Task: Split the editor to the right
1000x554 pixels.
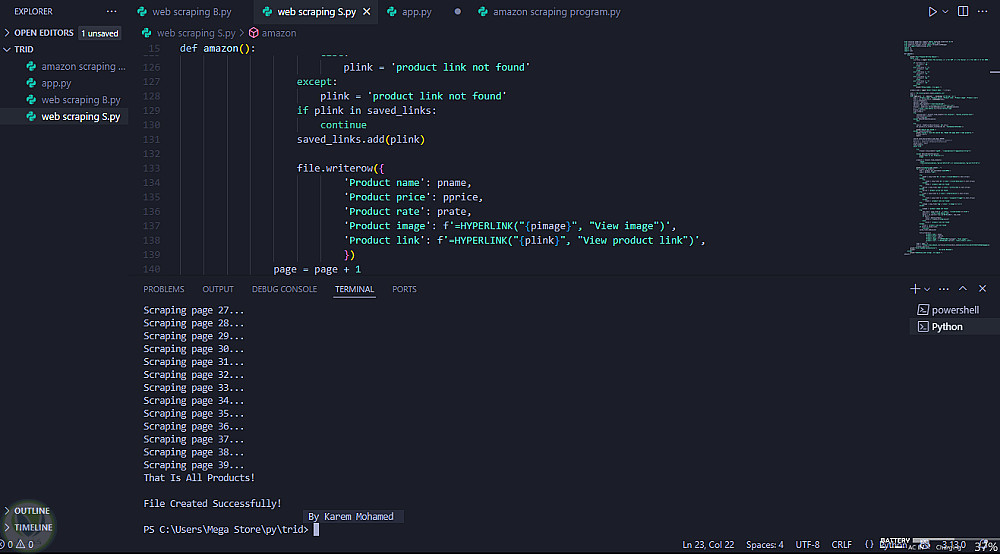Action: [963, 11]
